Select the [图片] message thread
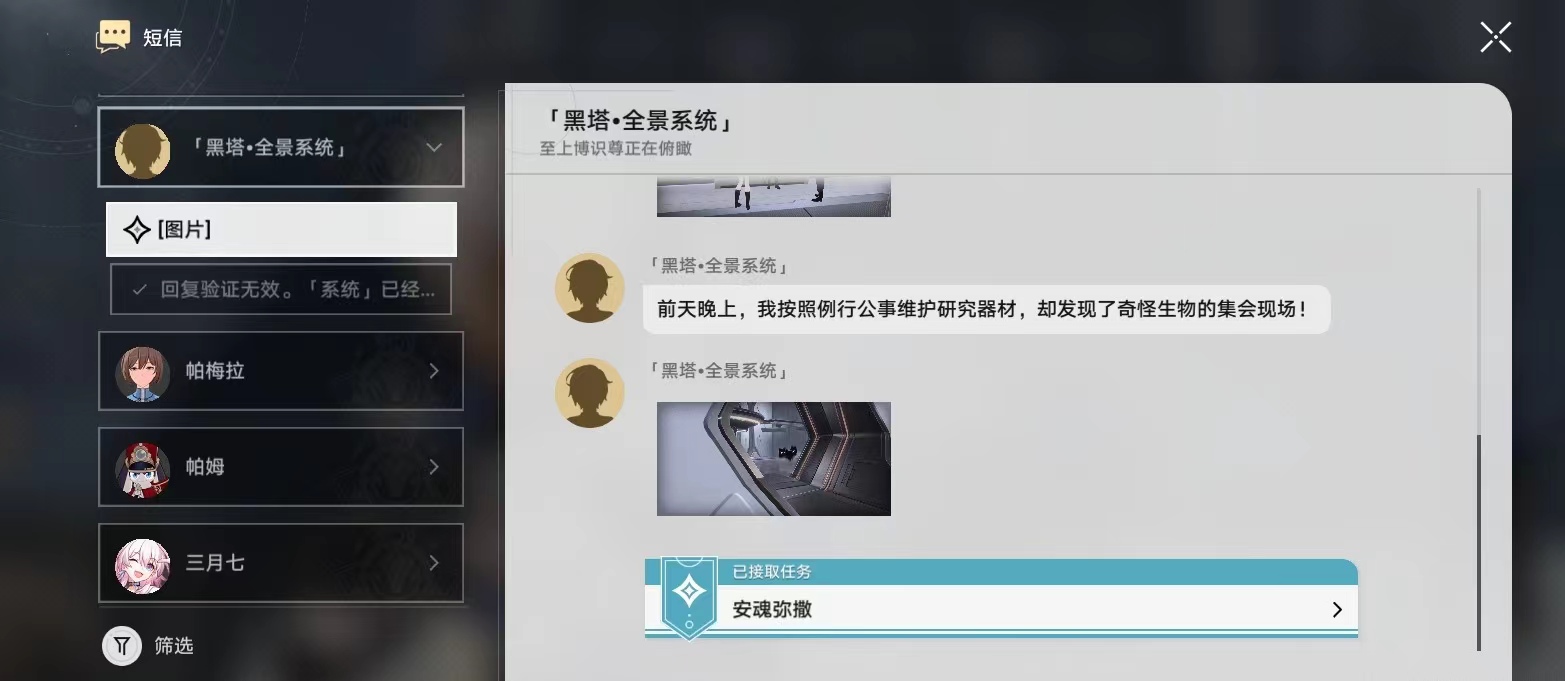The image size is (1565, 681). pos(281,230)
